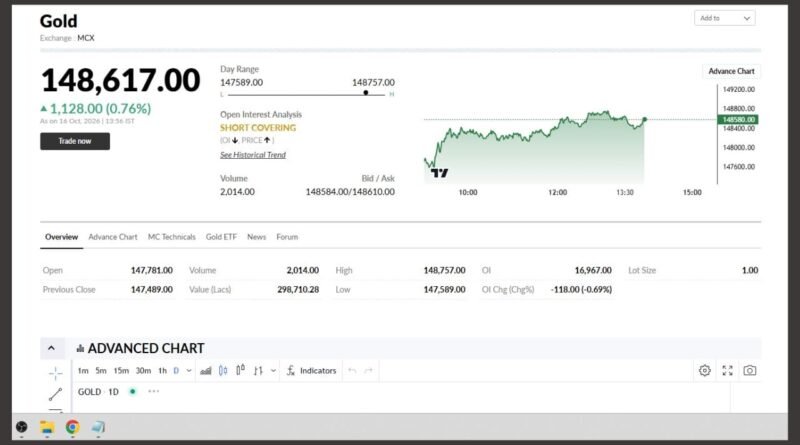Collapse the Advanced Chart section
The height and width of the screenshot is (445, 800).
(x=52, y=348)
